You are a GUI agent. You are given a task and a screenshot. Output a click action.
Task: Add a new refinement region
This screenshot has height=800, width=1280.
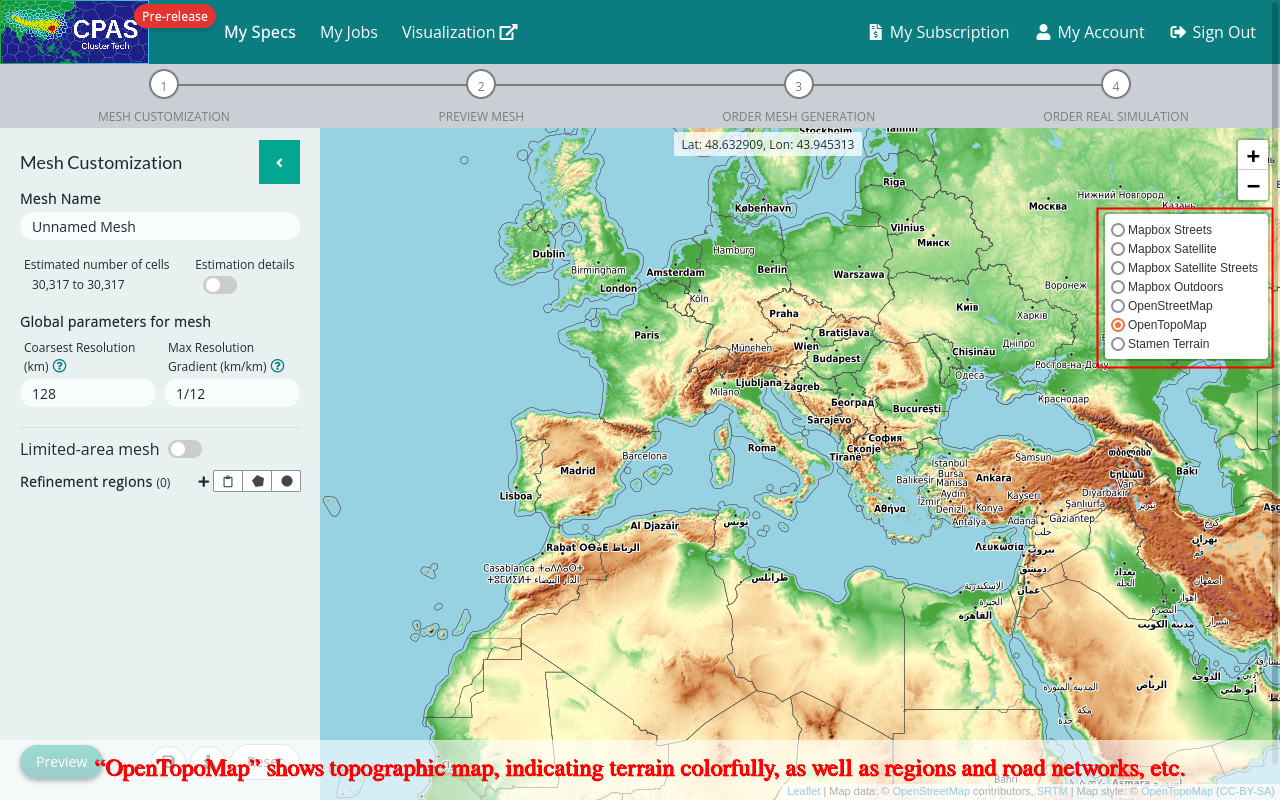tap(204, 481)
